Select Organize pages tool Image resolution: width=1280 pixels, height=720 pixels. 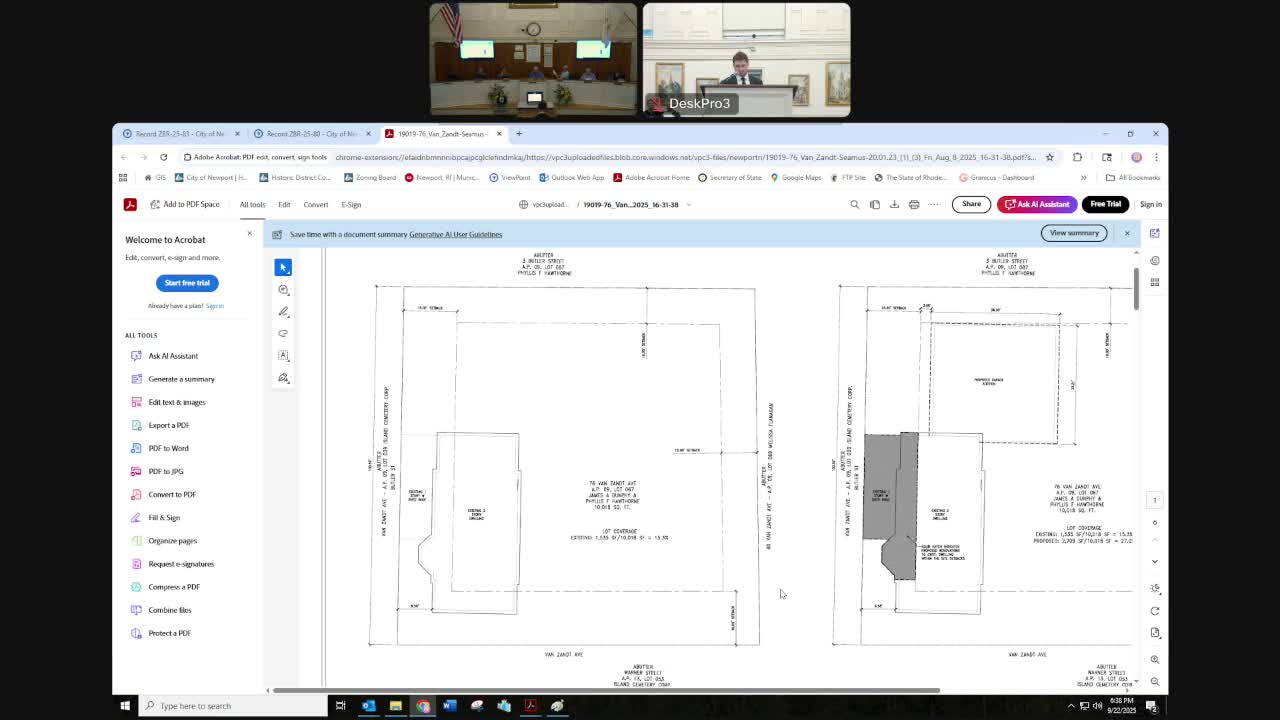[173, 541]
